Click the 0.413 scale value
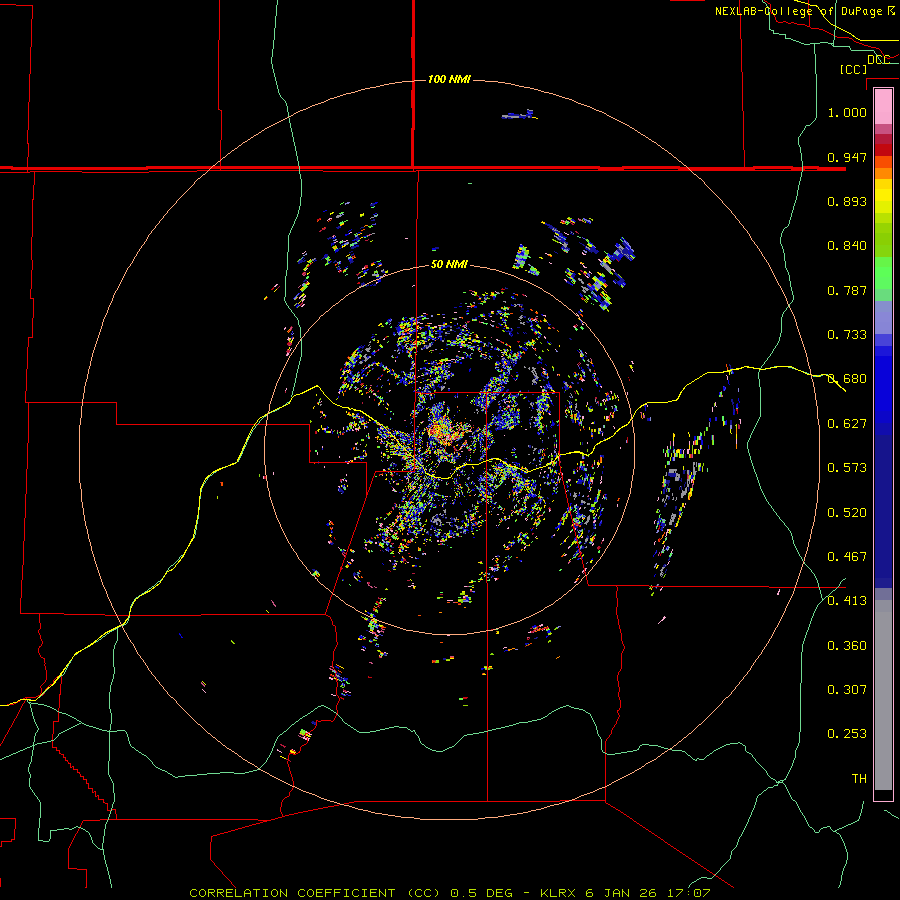The image size is (900, 900). tap(847, 601)
